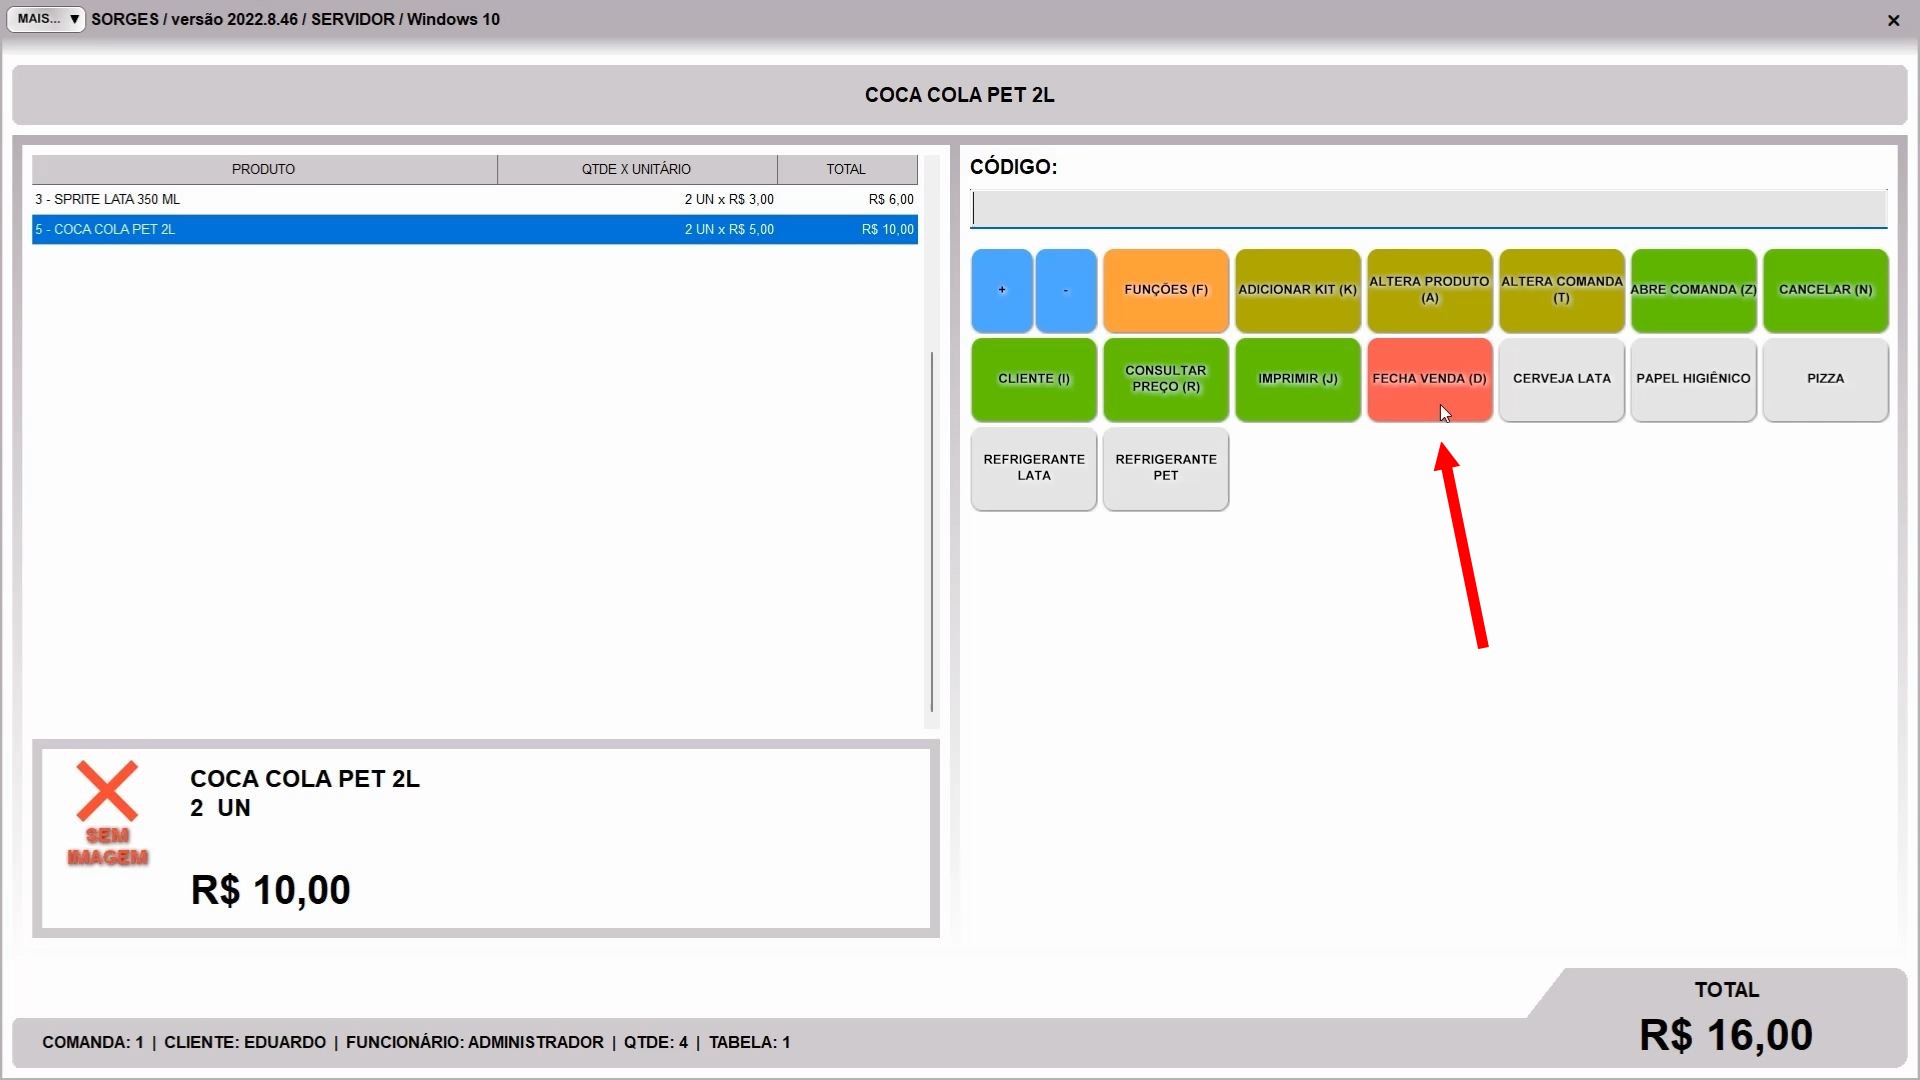Click Altera Produto (A) button
The height and width of the screenshot is (1080, 1920).
[x=1429, y=290]
